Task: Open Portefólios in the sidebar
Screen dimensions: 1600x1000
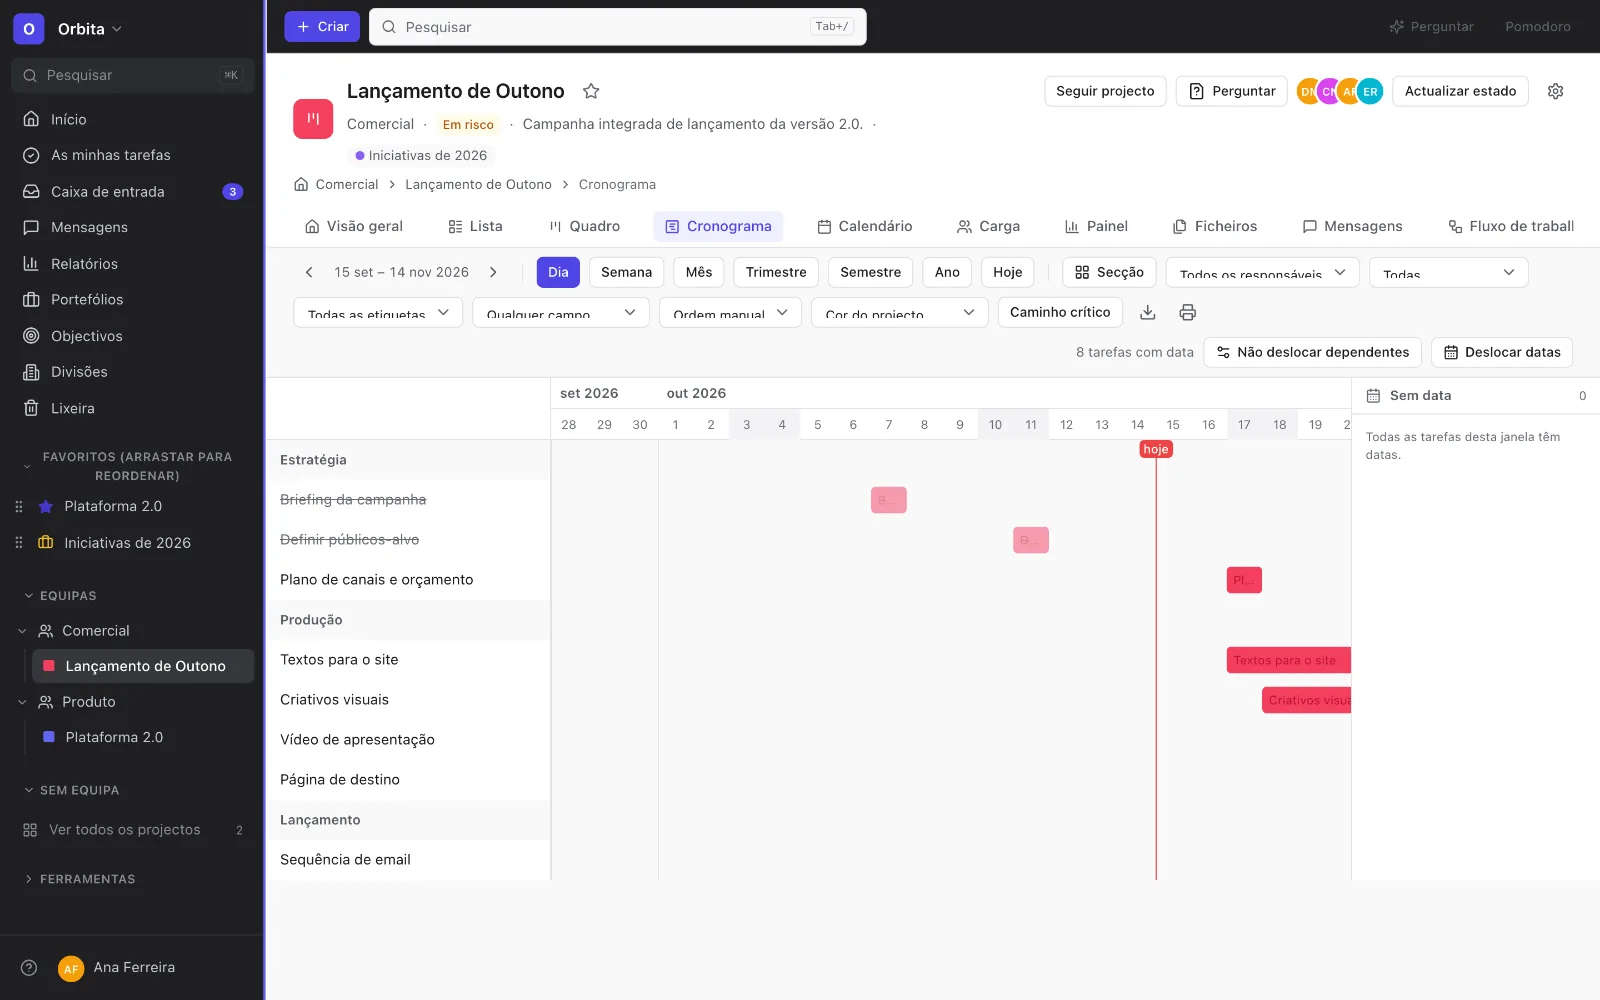Action: tap(132, 299)
